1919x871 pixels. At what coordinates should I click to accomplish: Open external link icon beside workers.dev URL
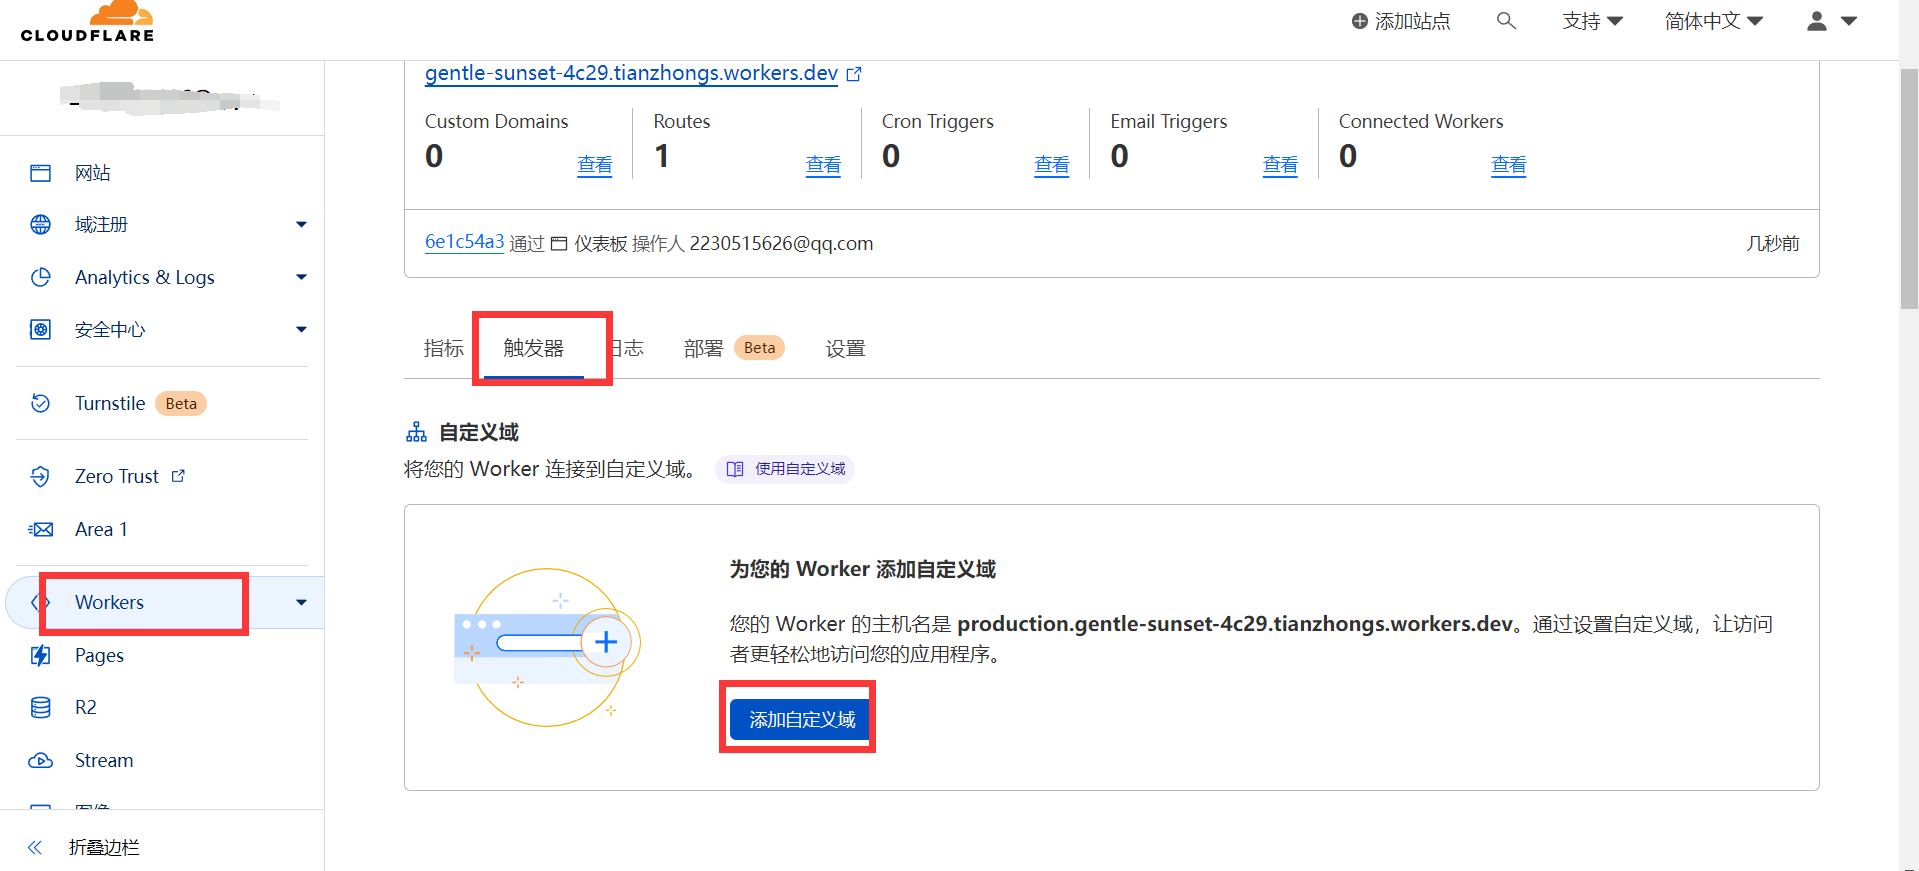[x=854, y=74]
